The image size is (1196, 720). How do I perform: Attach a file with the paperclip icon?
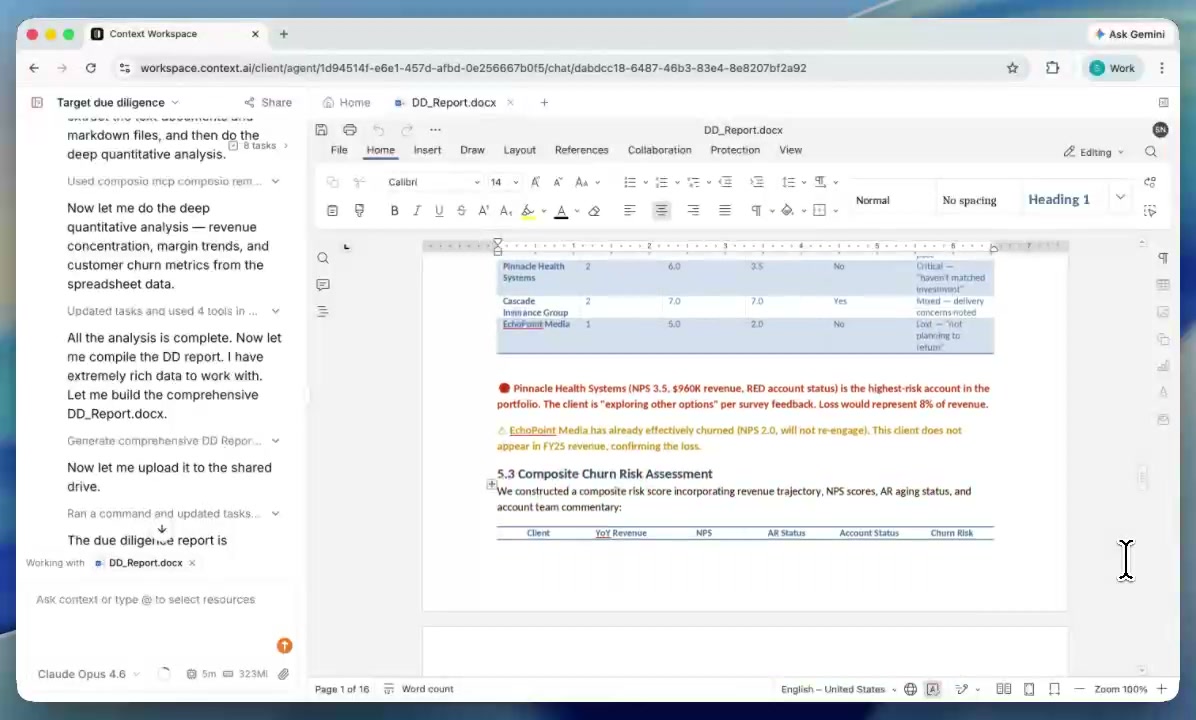click(283, 674)
